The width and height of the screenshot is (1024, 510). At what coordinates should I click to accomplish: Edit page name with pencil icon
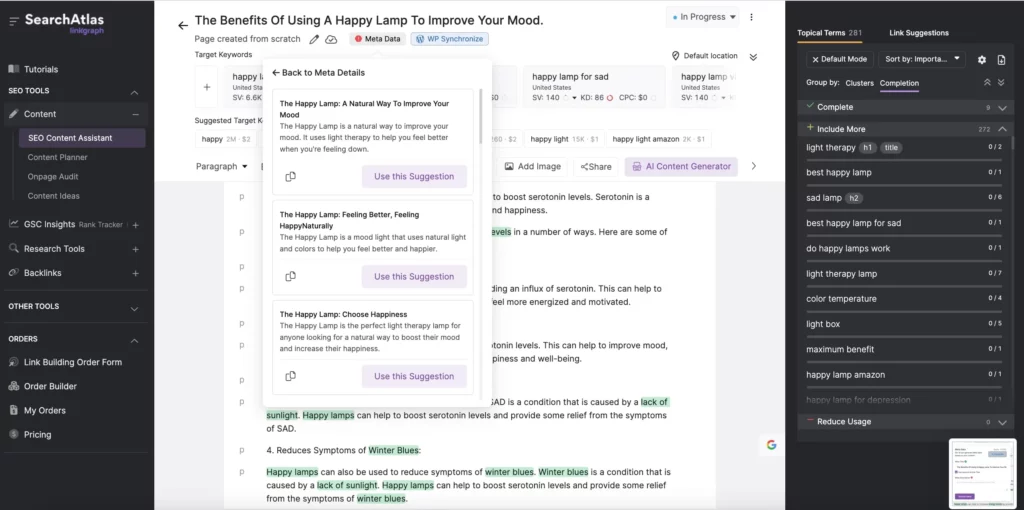(x=314, y=39)
